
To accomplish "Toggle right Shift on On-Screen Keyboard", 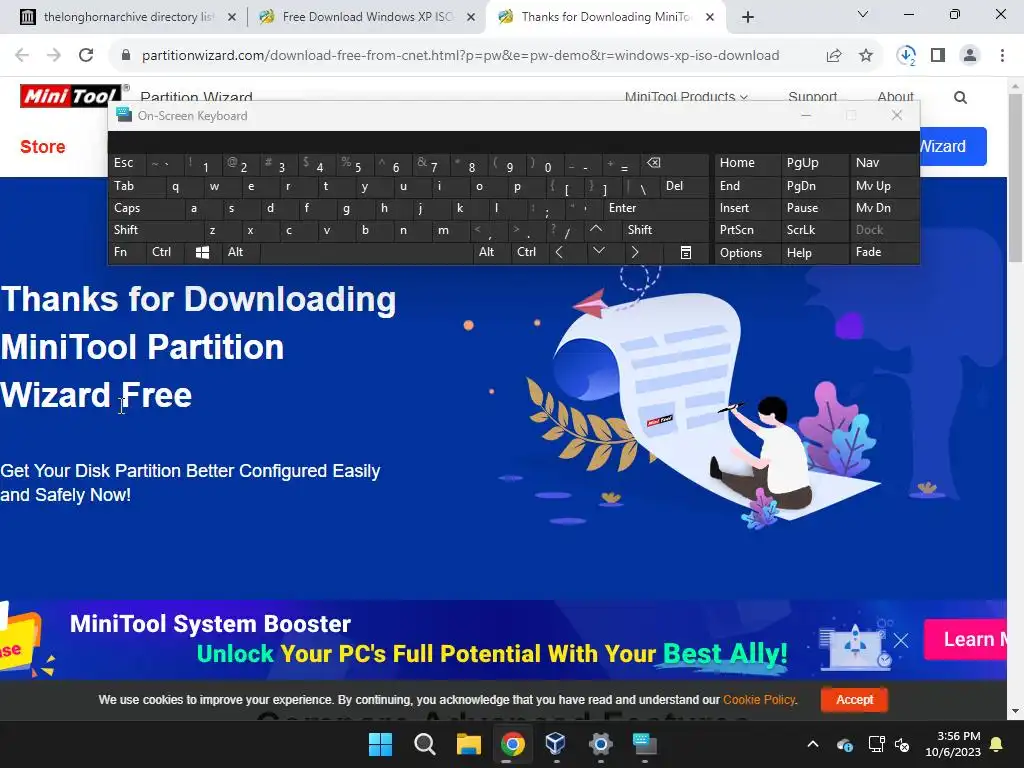I will pyautogui.click(x=665, y=230).
